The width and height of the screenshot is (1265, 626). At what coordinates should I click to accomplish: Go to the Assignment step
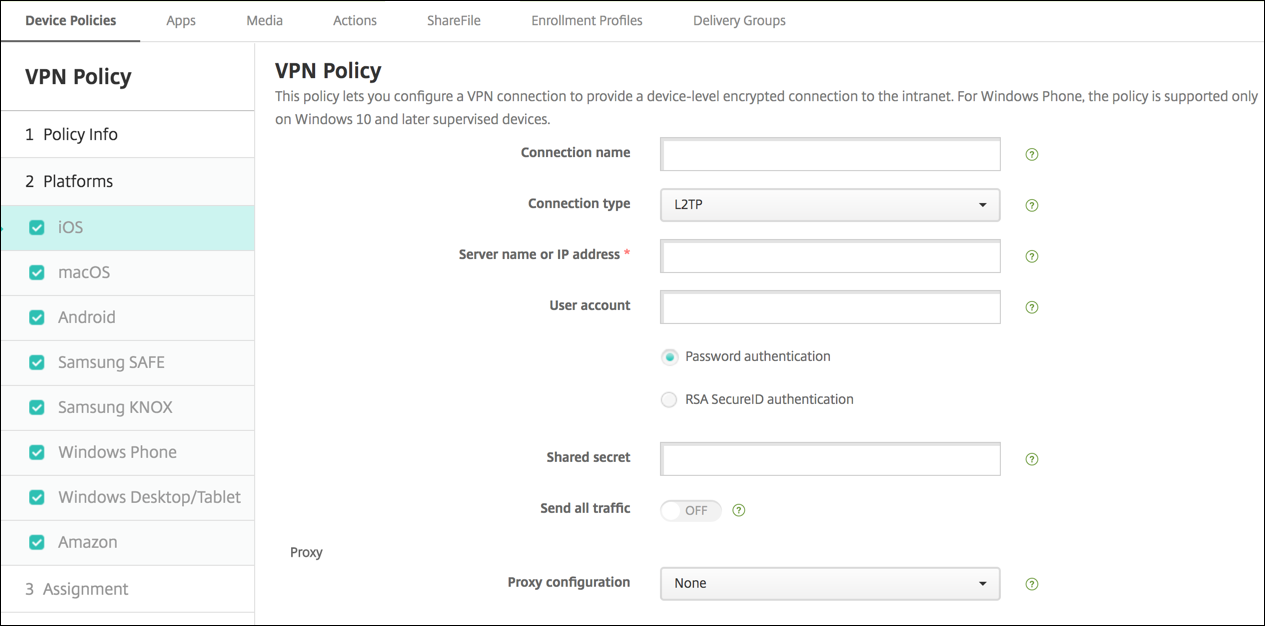pyautogui.click(x=76, y=589)
